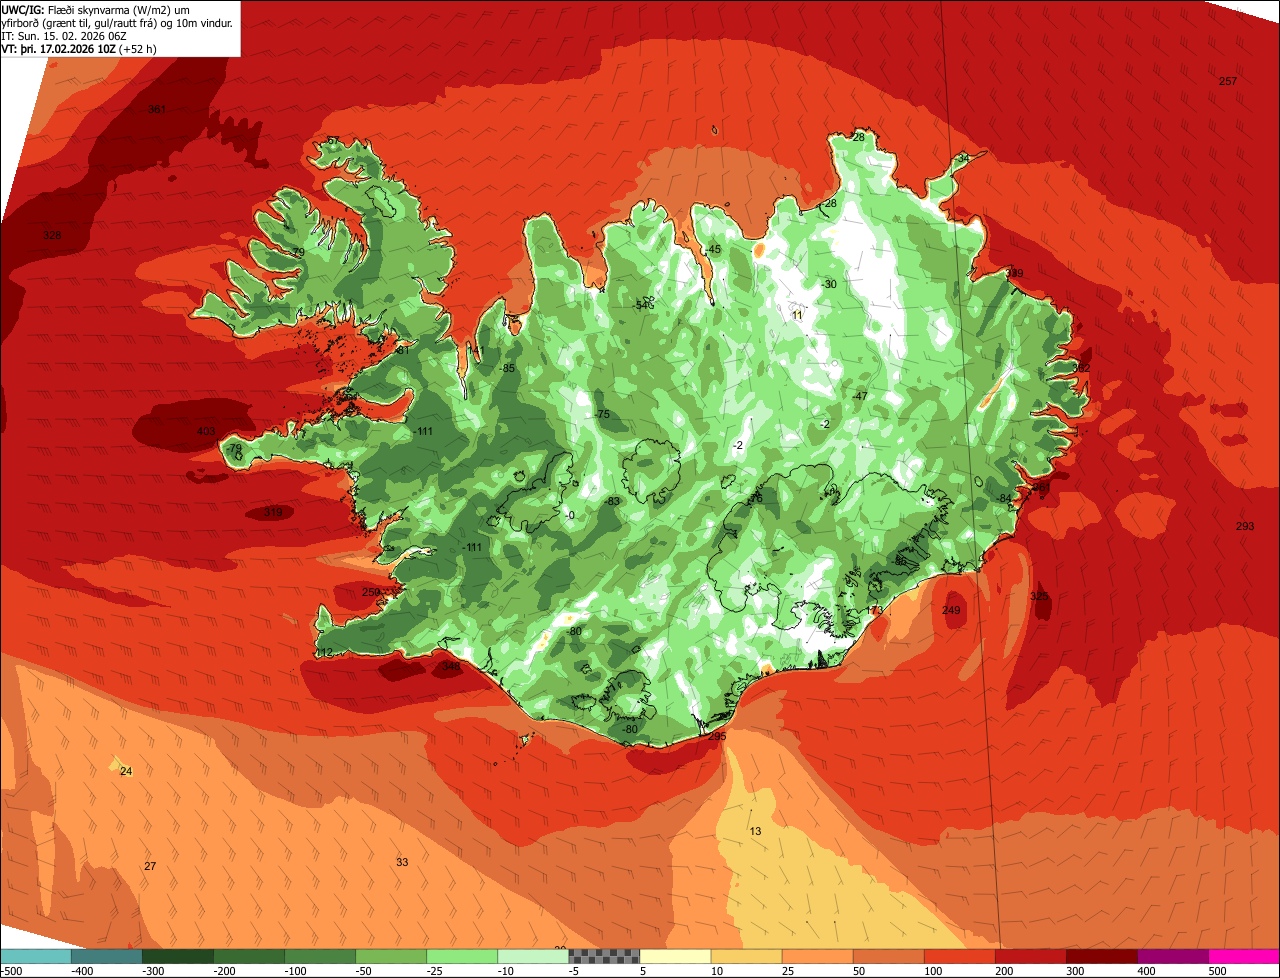The image size is (1280, 978).
Task: Click the 27 value in the southwest corner
Action: pyautogui.click(x=150, y=866)
